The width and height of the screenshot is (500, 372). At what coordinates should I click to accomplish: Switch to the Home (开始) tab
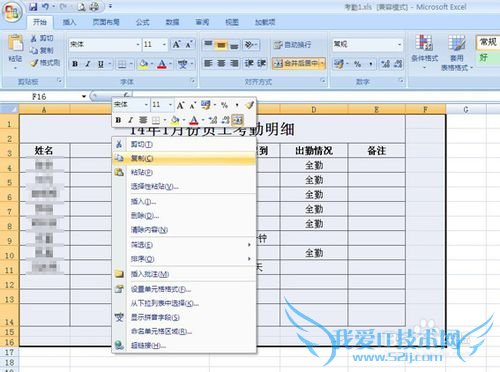[40, 22]
